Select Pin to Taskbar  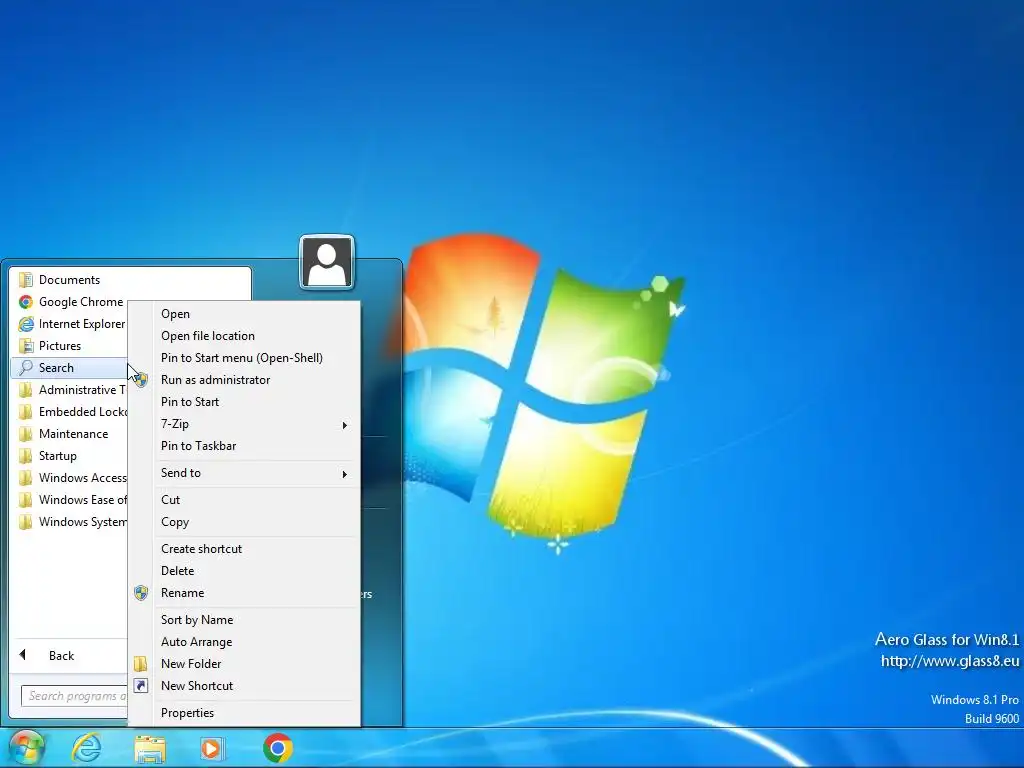pyautogui.click(x=244, y=446)
